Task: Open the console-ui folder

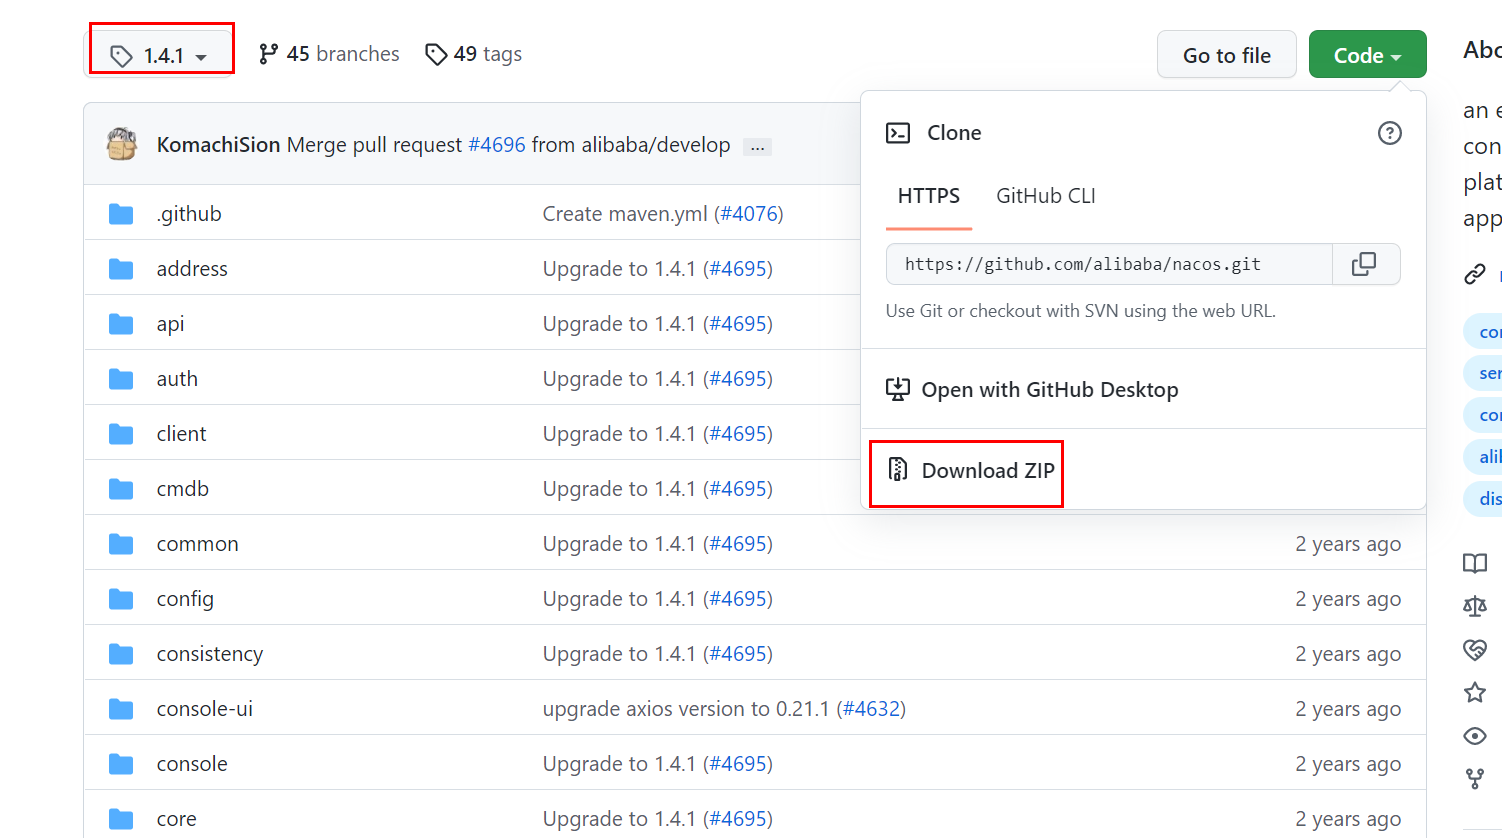Action: tap(205, 709)
